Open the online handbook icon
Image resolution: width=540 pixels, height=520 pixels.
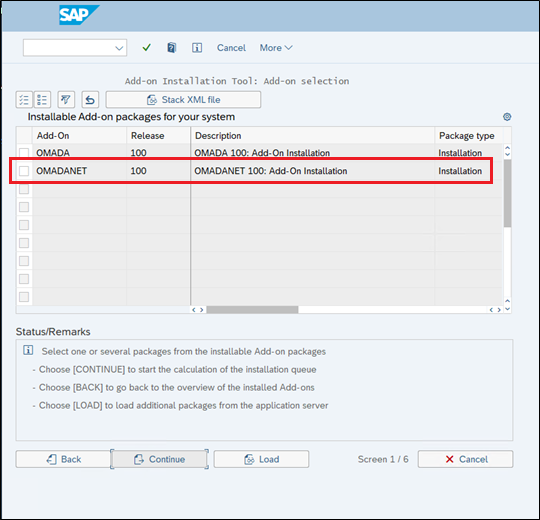coord(172,48)
